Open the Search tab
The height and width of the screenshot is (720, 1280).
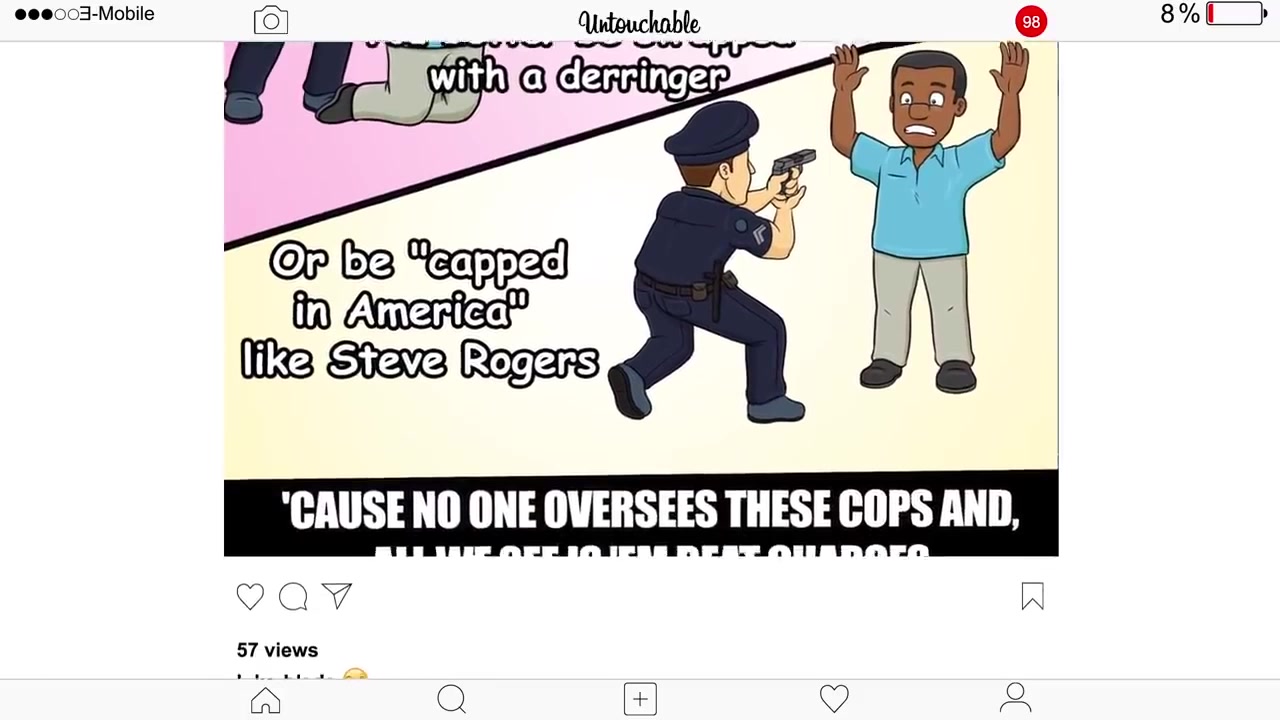pos(452,699)
